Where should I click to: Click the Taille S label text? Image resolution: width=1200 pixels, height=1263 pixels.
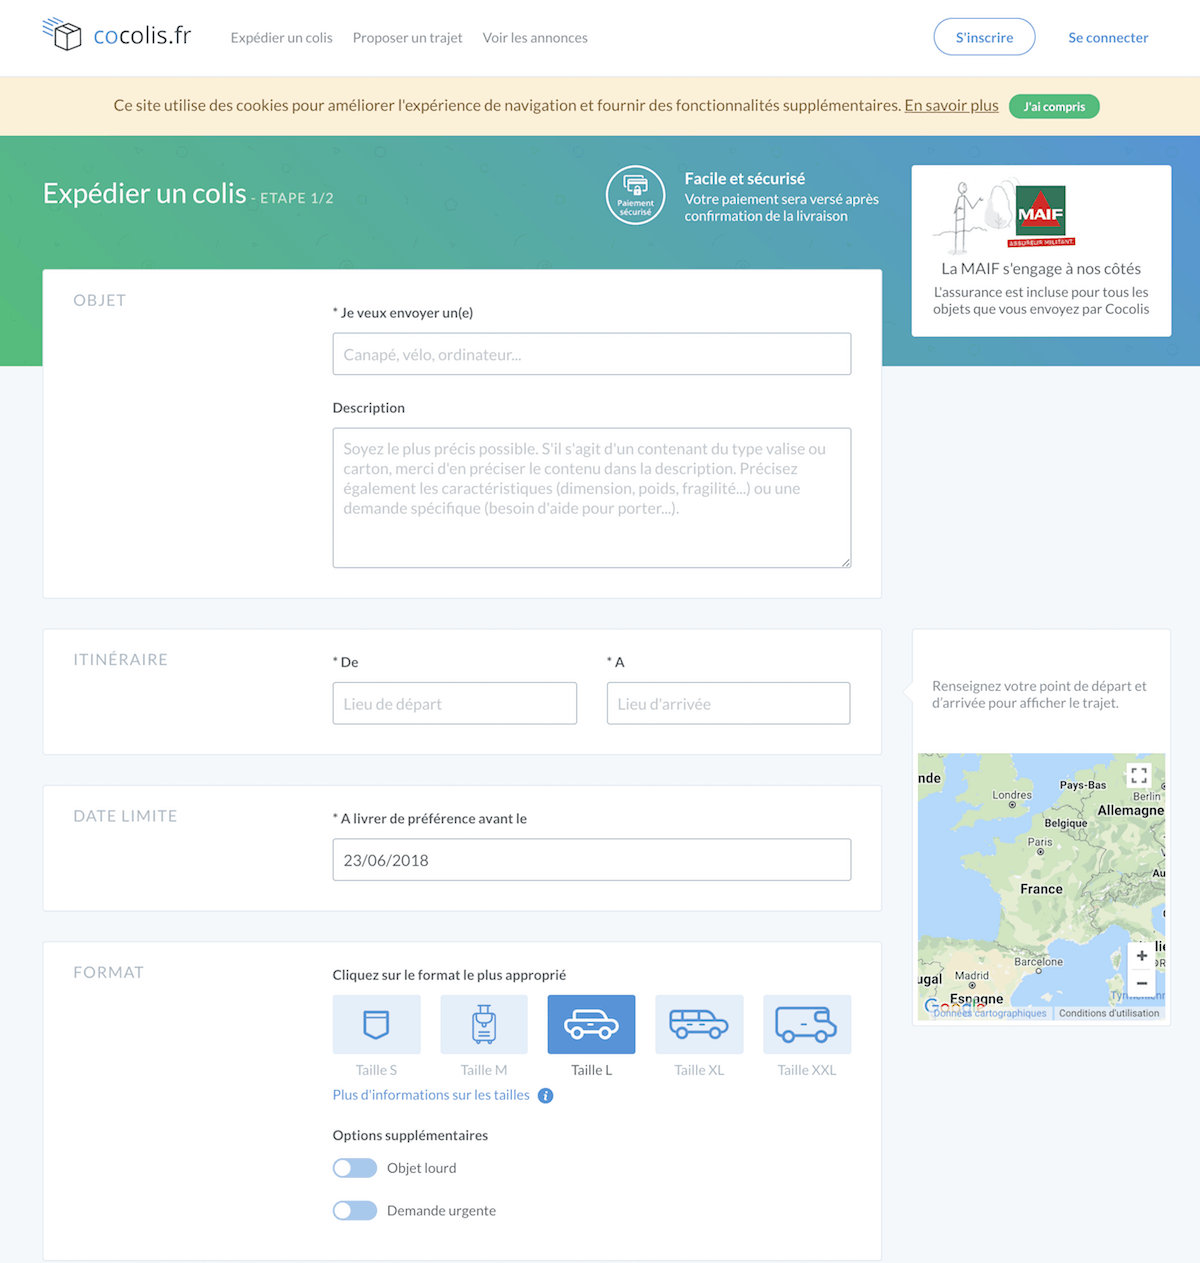point(376,1070)
